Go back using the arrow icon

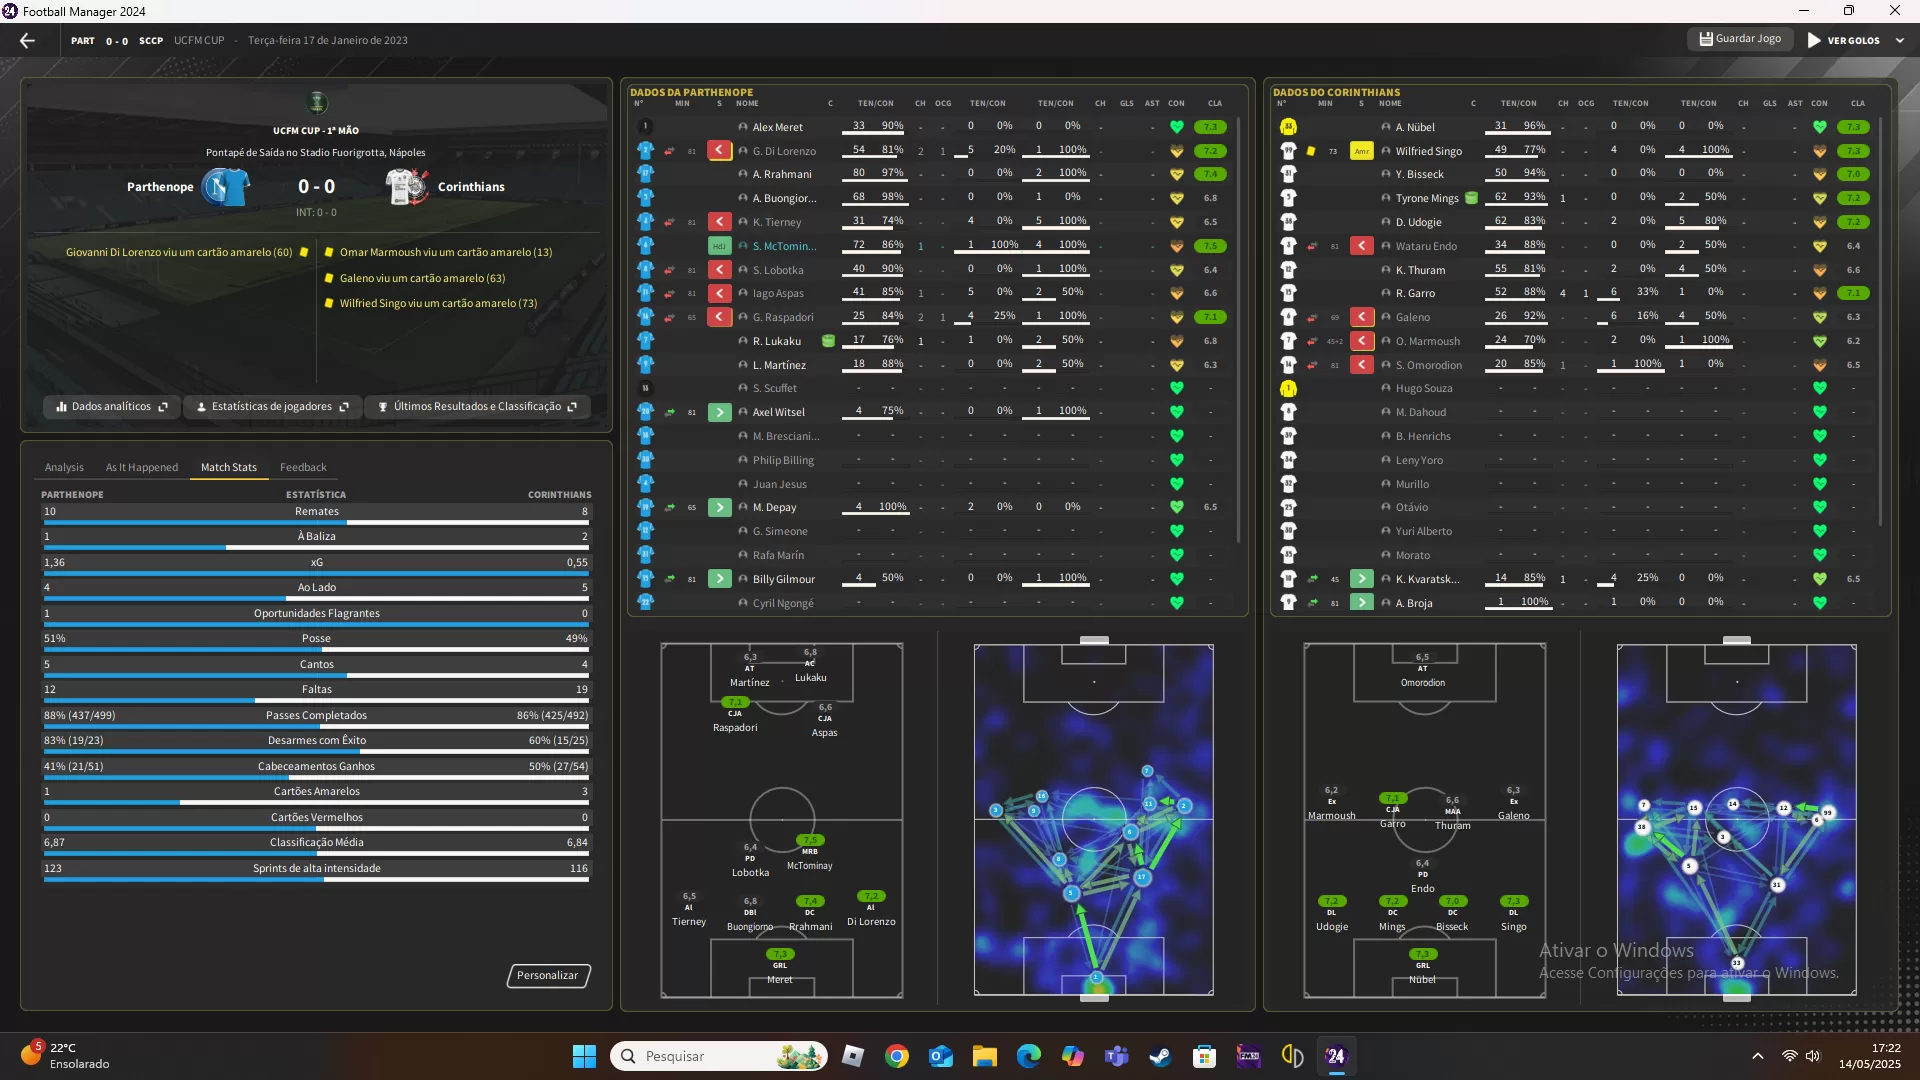[27, 41]
